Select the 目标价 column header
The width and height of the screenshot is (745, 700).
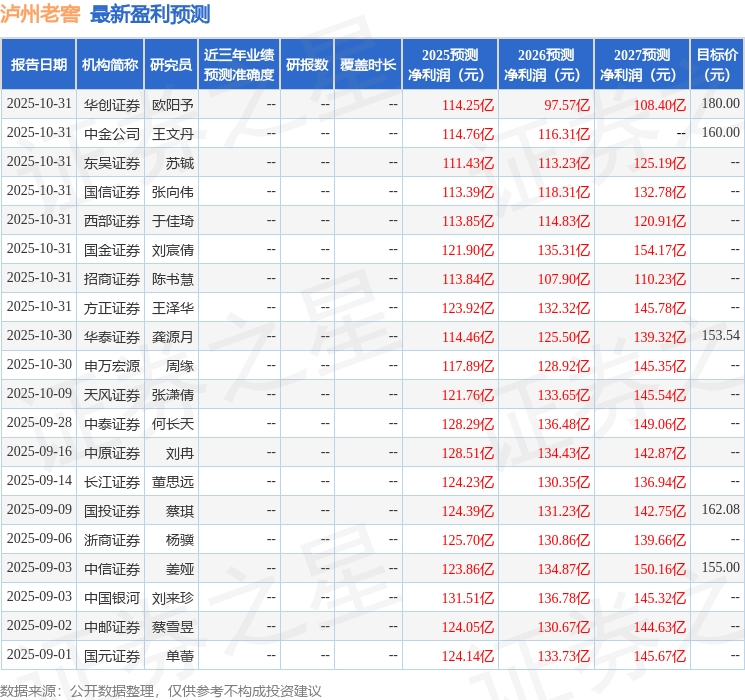pyautogui.click(x=717, y=65)
